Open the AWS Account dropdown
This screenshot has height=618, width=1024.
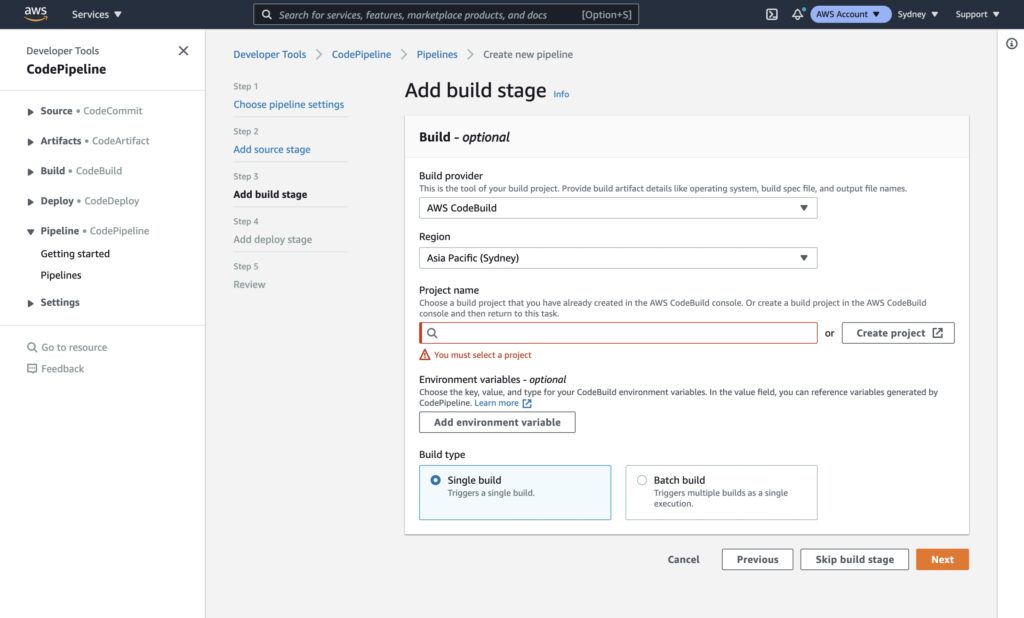850,14
